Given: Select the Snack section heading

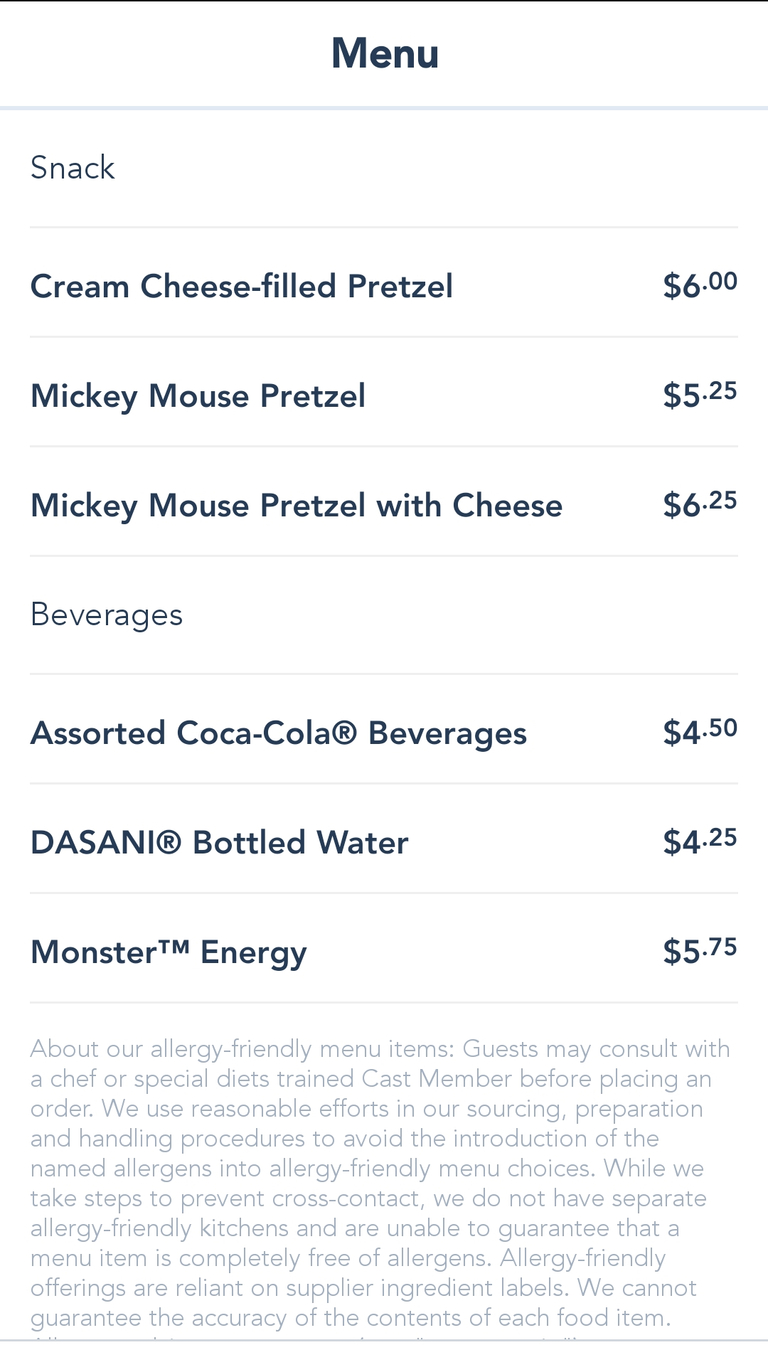Looking at the screenshot, I should point(73,167).
